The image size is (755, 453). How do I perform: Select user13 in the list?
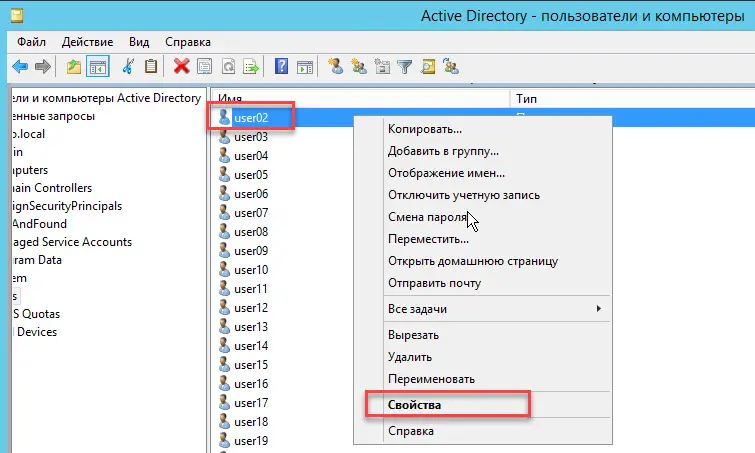click(251, 327)
